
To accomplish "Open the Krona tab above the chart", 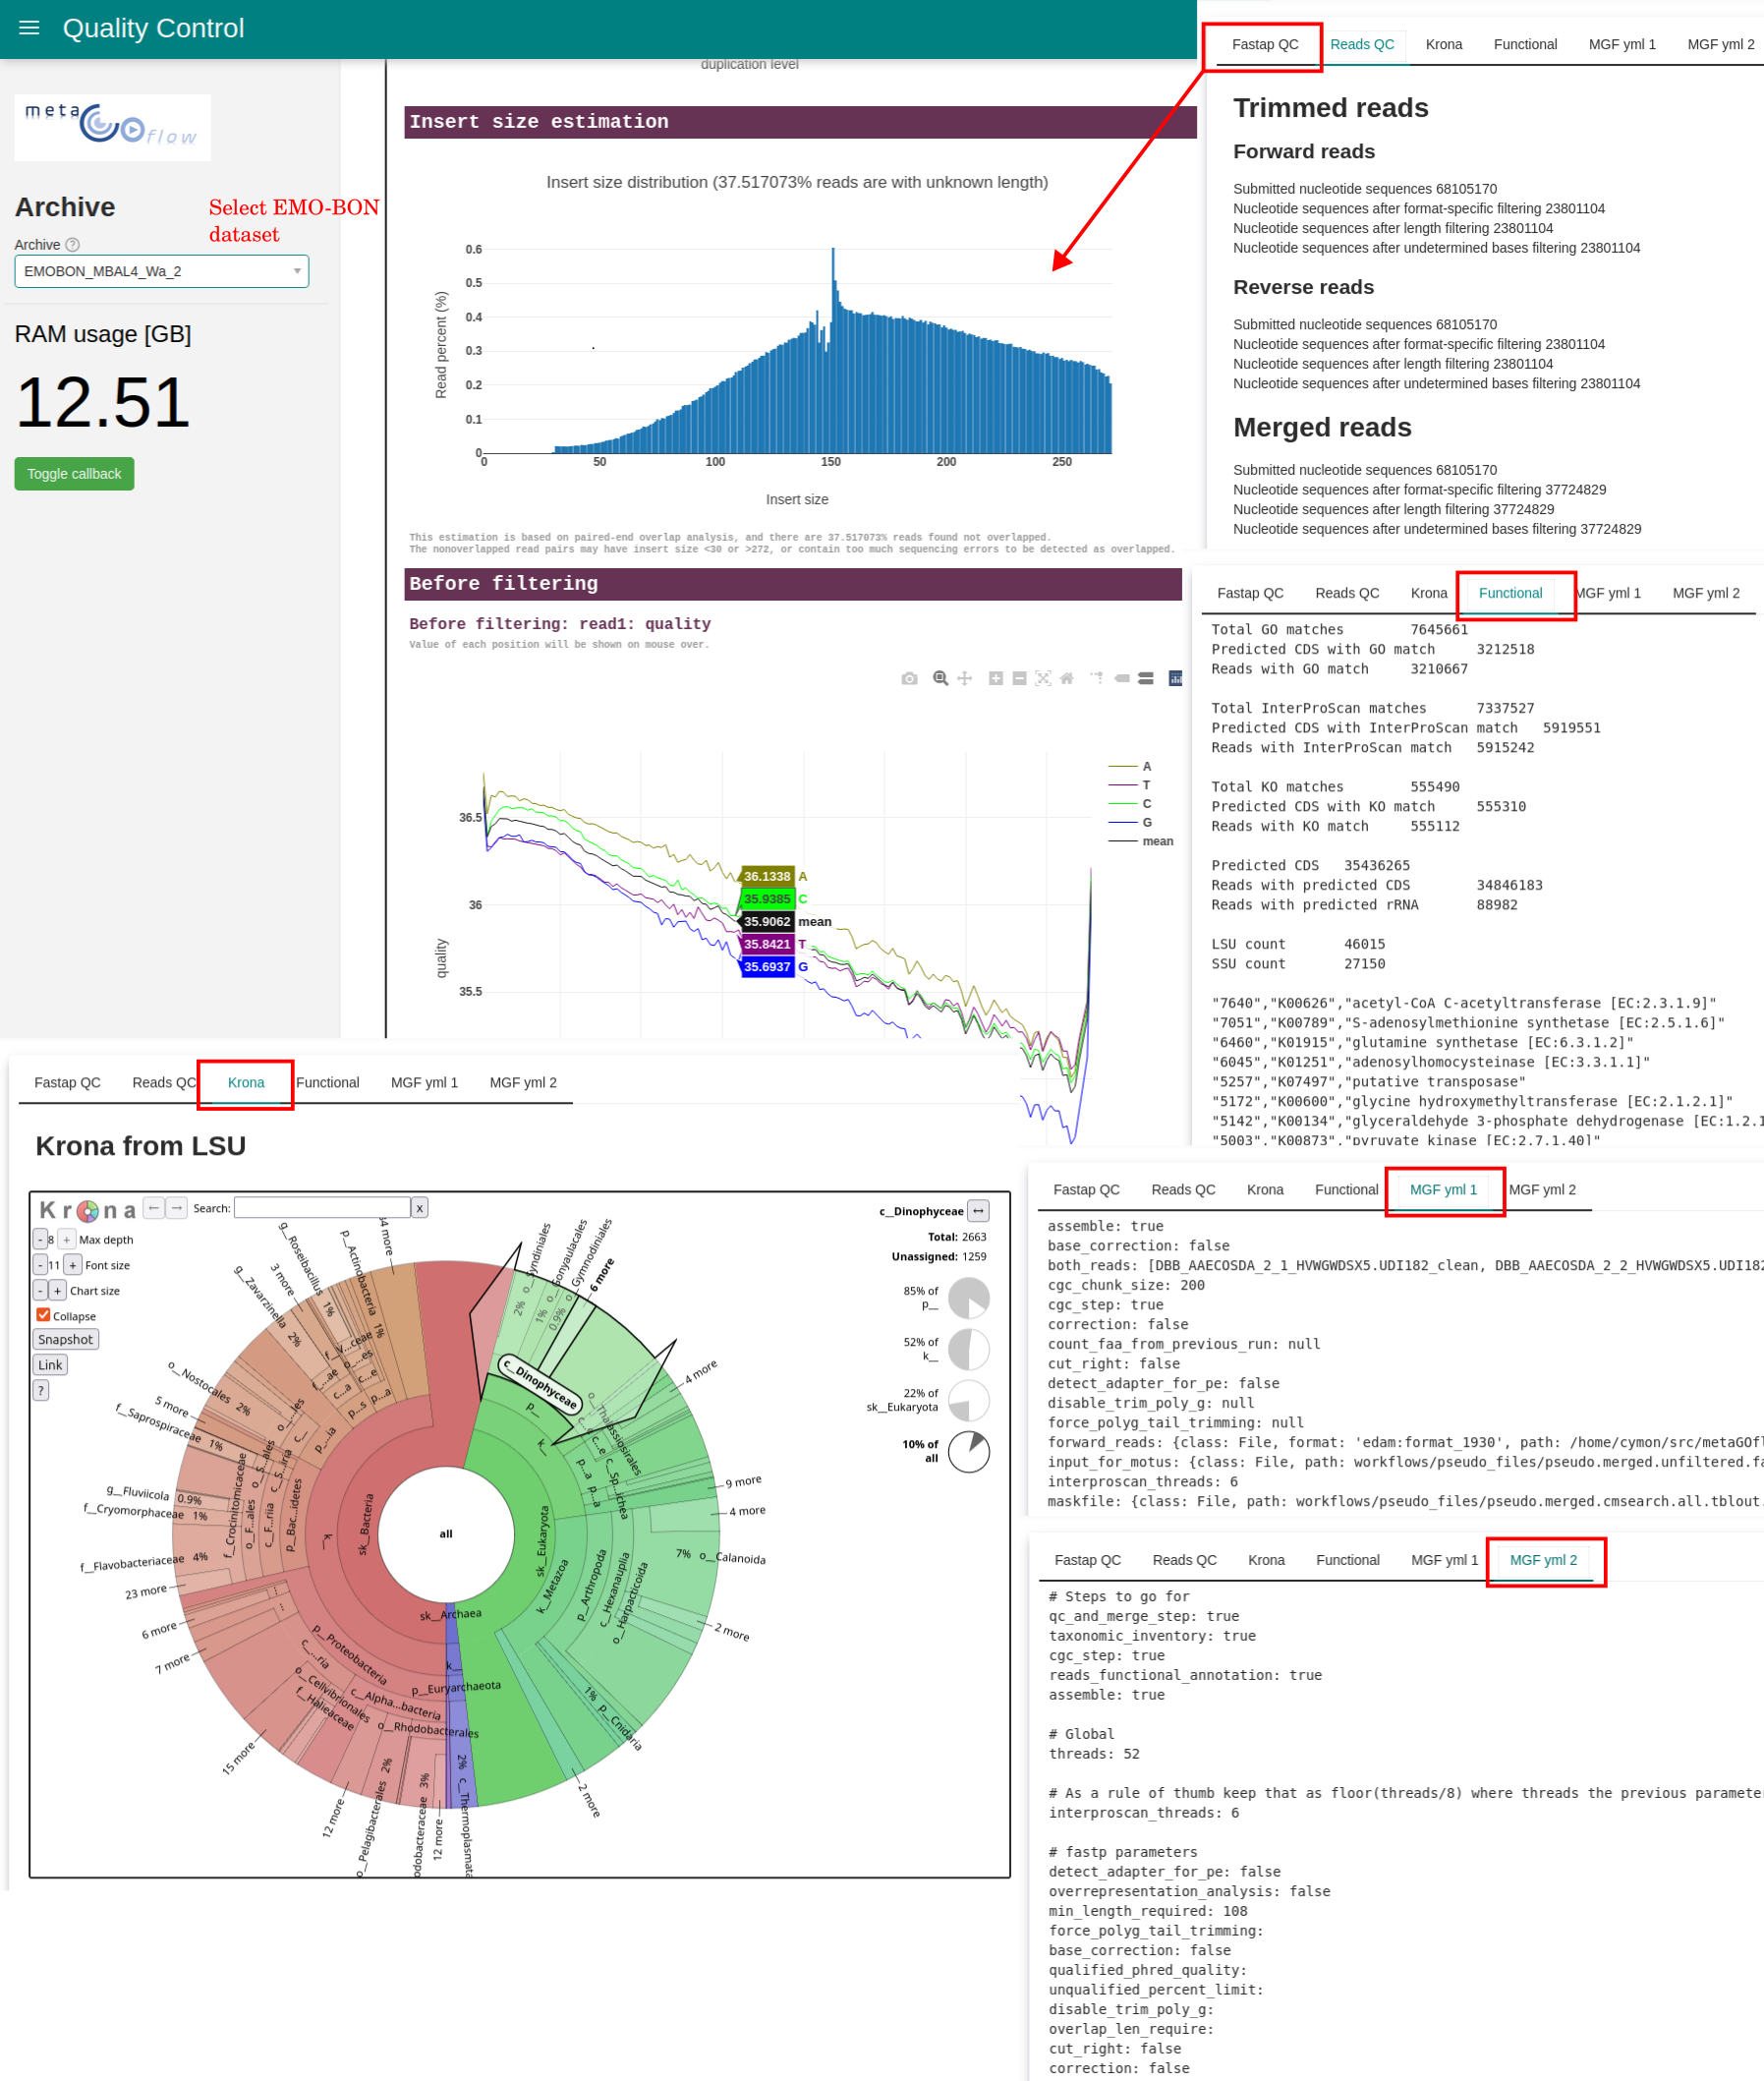I will click(246, 1082).
